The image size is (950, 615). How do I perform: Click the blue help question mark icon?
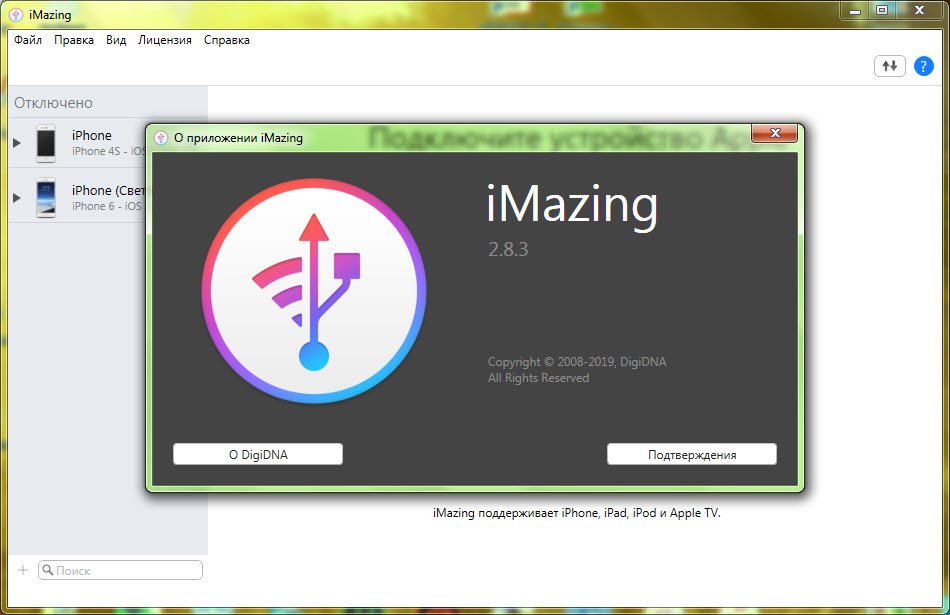[923, 66]
